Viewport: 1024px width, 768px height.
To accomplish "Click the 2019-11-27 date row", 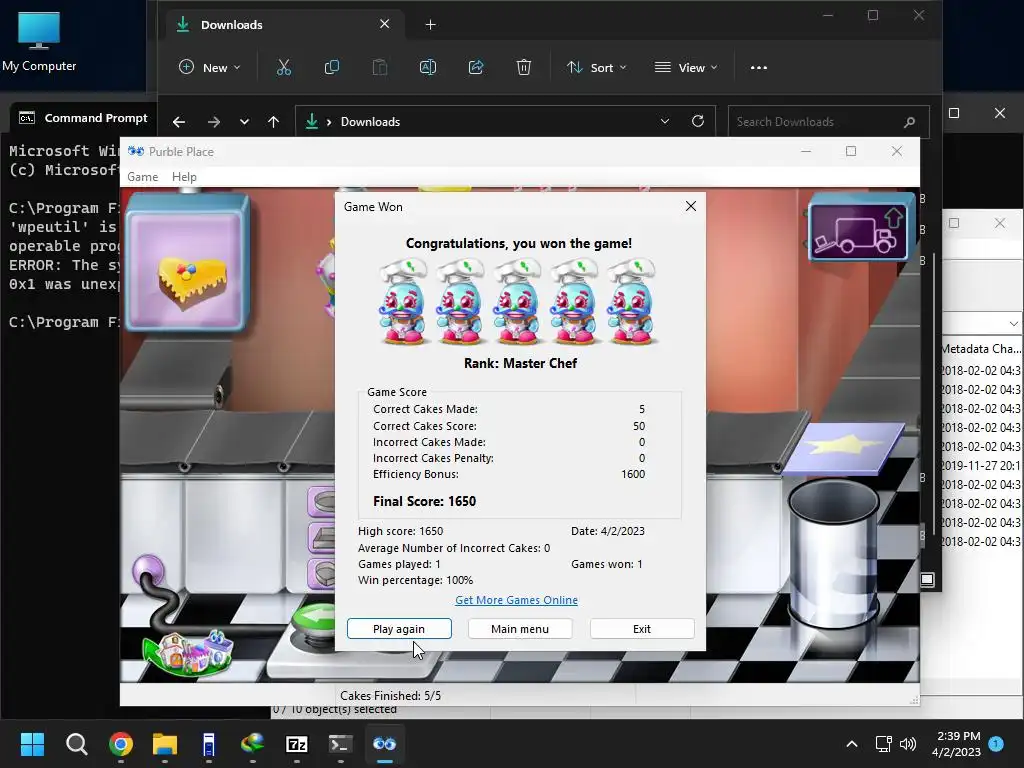I will tap(982, 466).
